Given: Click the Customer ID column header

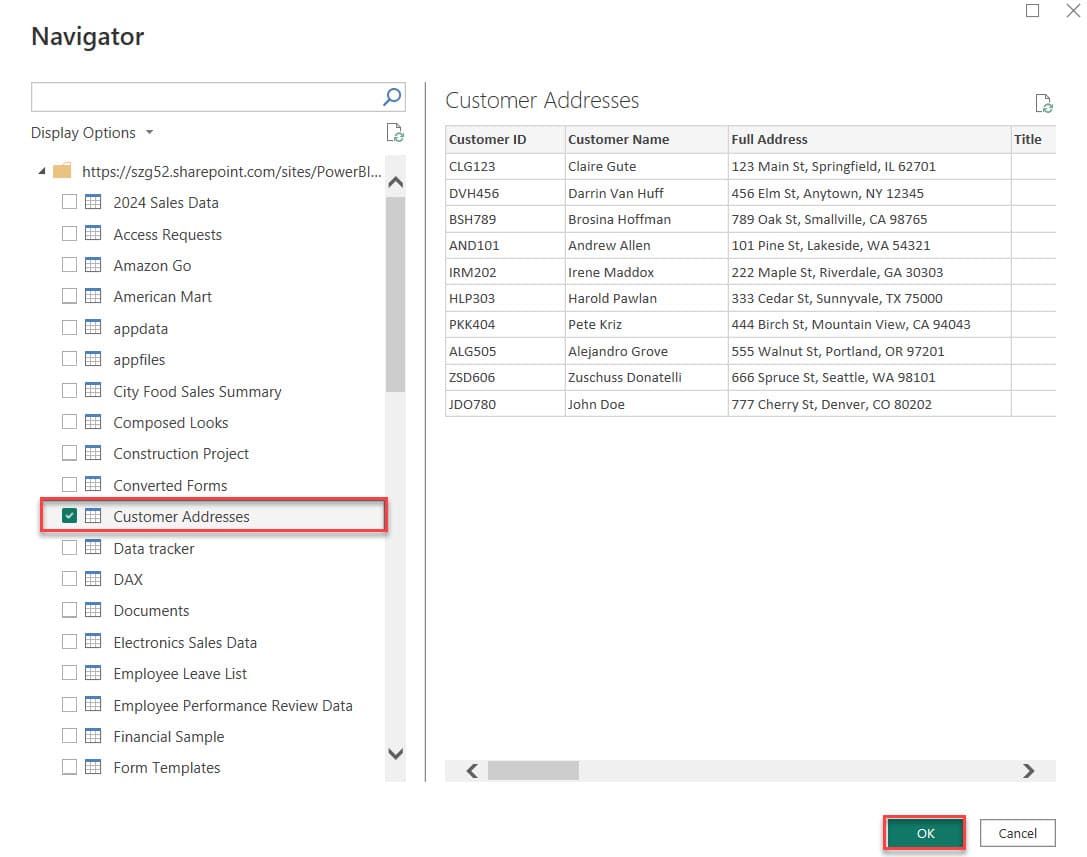Looking at the screenshot, I should click(487, 139).
